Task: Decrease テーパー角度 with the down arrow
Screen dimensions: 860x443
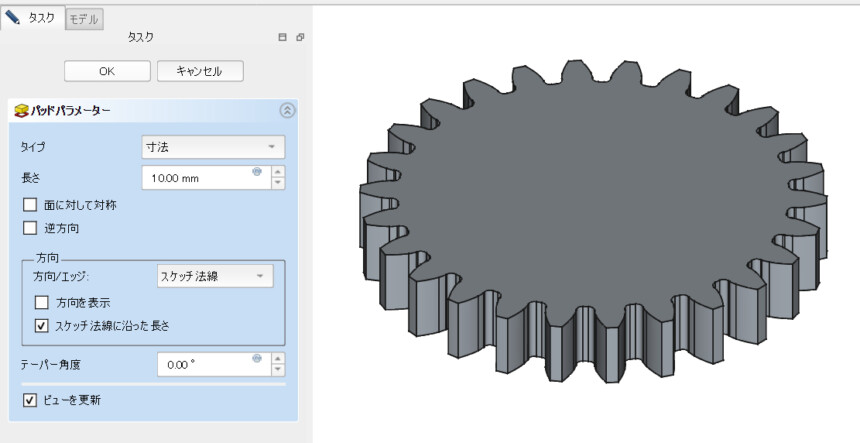Action: tap(278, 370)
